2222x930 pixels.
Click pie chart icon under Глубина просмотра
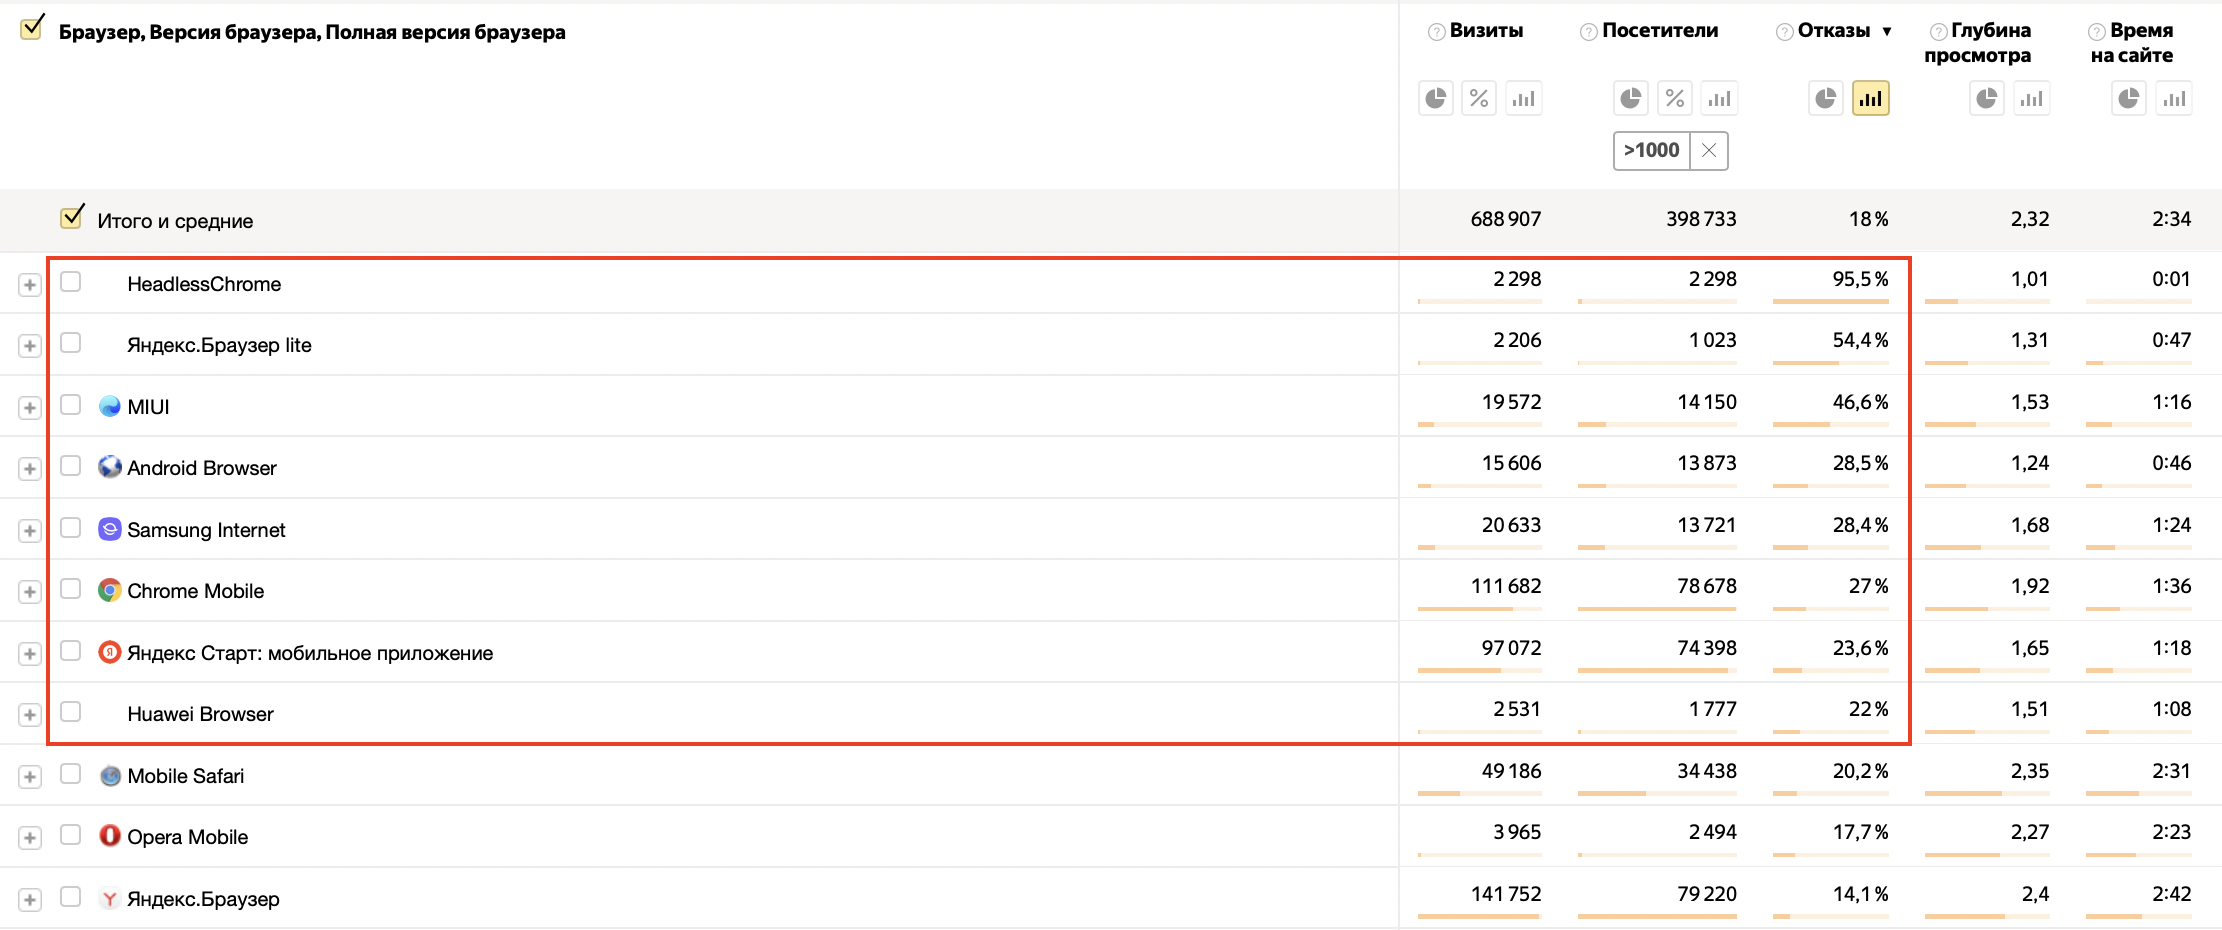pos(1987,98)
